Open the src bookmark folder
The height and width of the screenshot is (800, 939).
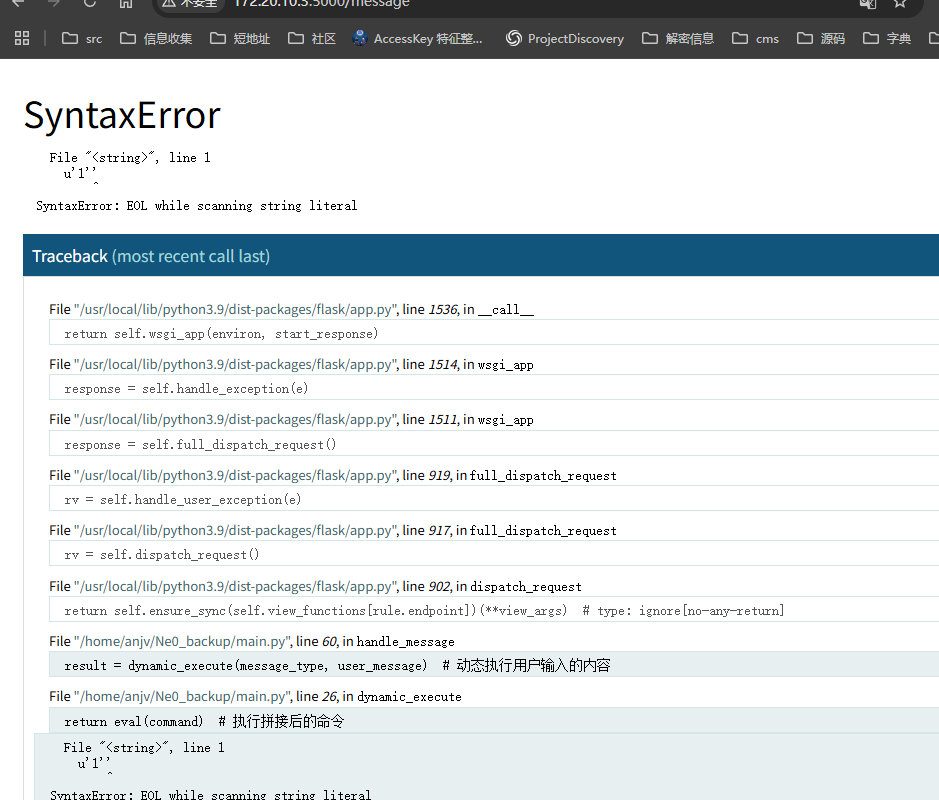coord(82,38)
